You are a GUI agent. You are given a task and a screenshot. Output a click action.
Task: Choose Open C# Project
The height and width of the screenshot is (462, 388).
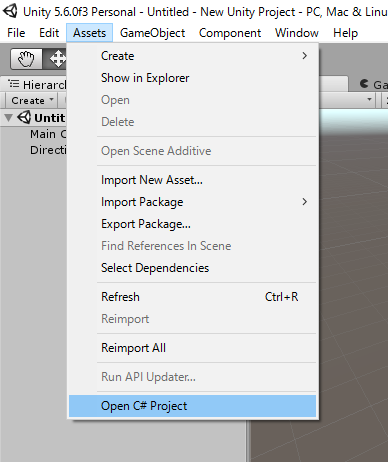192,406
